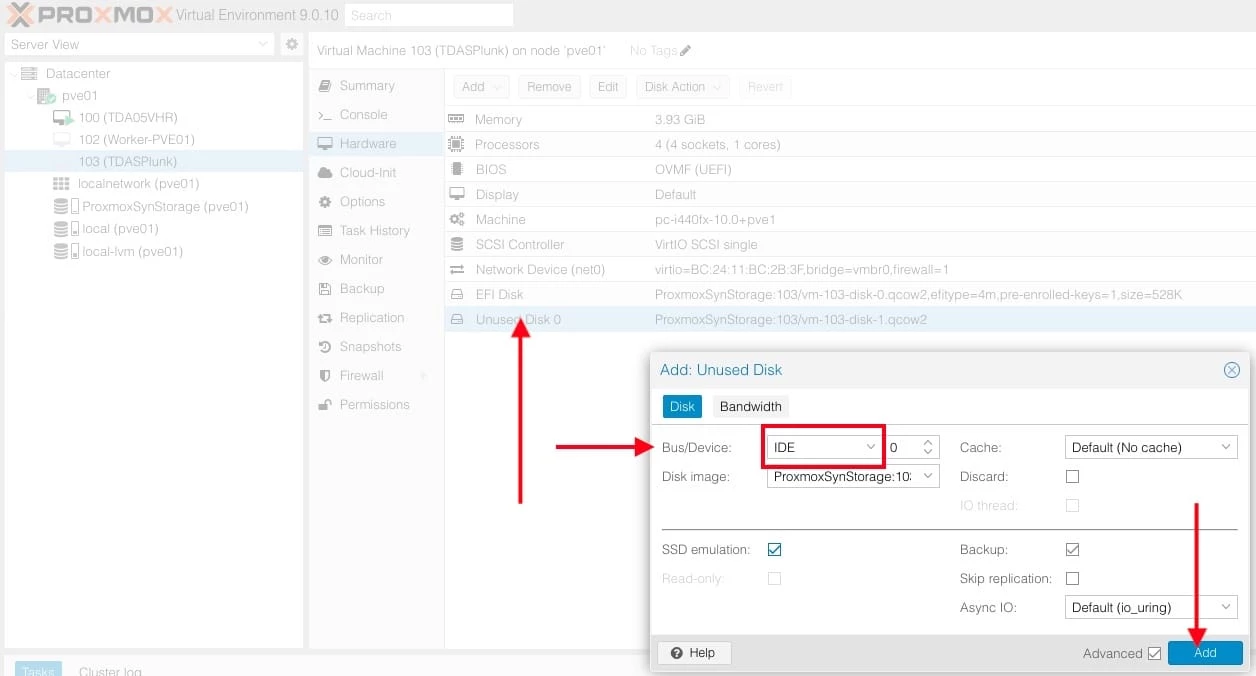Open the Async IO dropdown
Viewport: 1256px width, 676px height.
pyautogui.click(x=1151, y=607)
